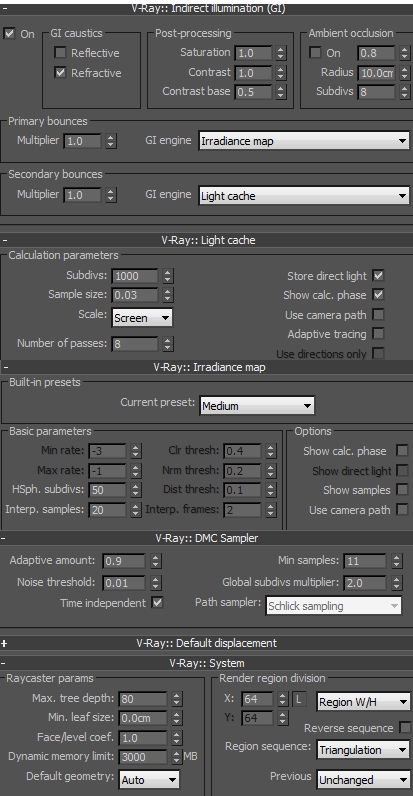The height and width of the screenshot is (796, 413).
Task: Click Global subdivs multiplier field
Action: coord(365,583)
